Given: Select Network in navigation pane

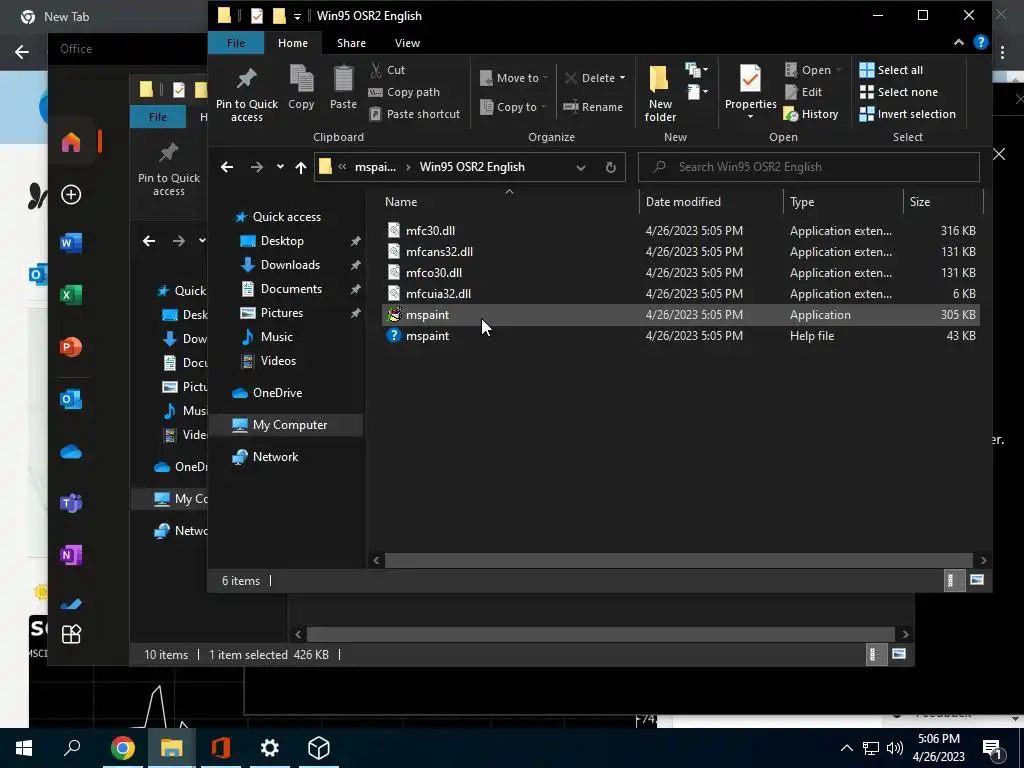Looking at the screenshot, I should tap(275, 457).
